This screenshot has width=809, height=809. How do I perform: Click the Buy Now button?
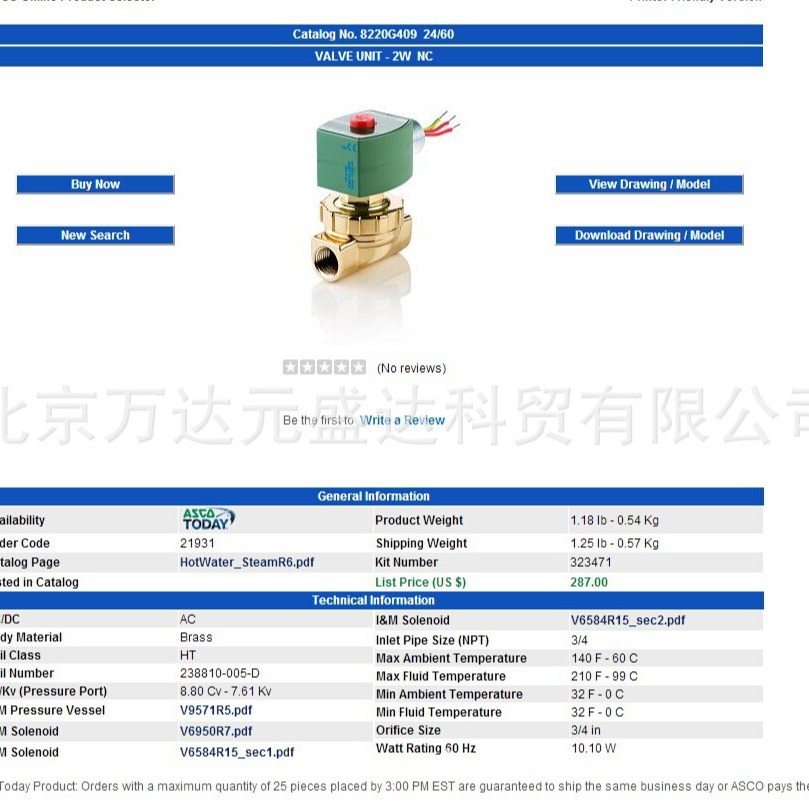click(x=95, y=184)
